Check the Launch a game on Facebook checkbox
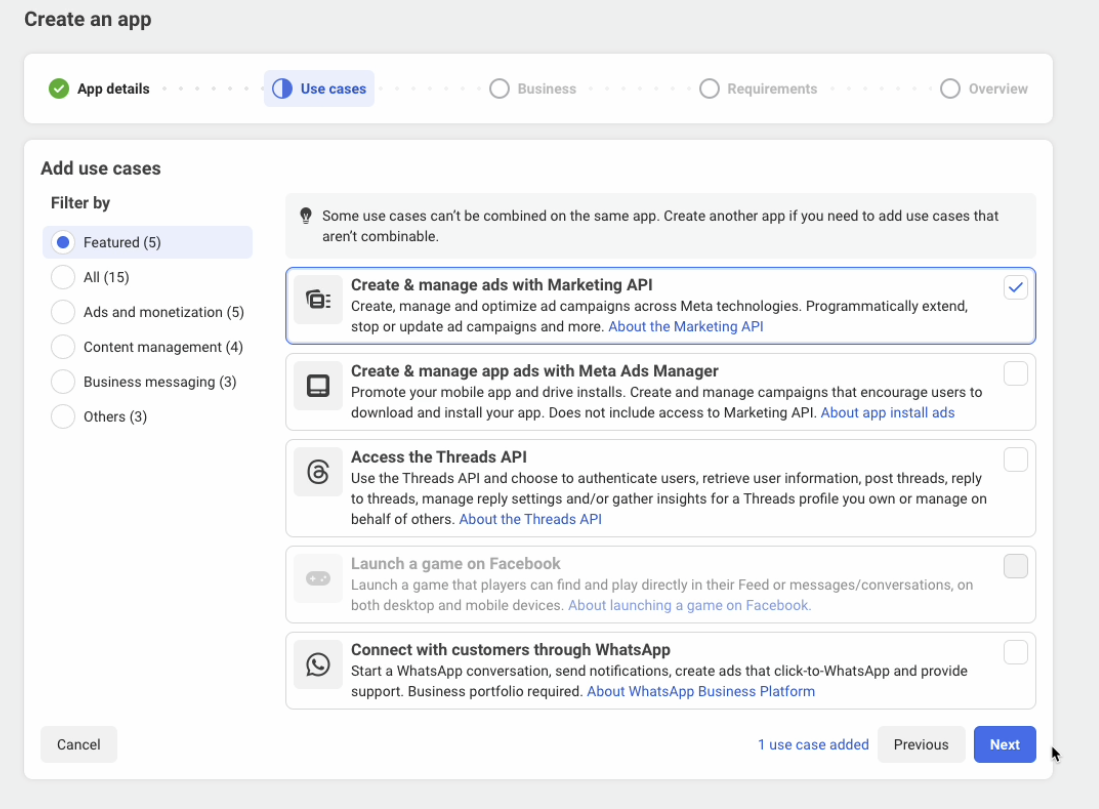Viewport: 1099px width, 809px height. [1015, 566]
